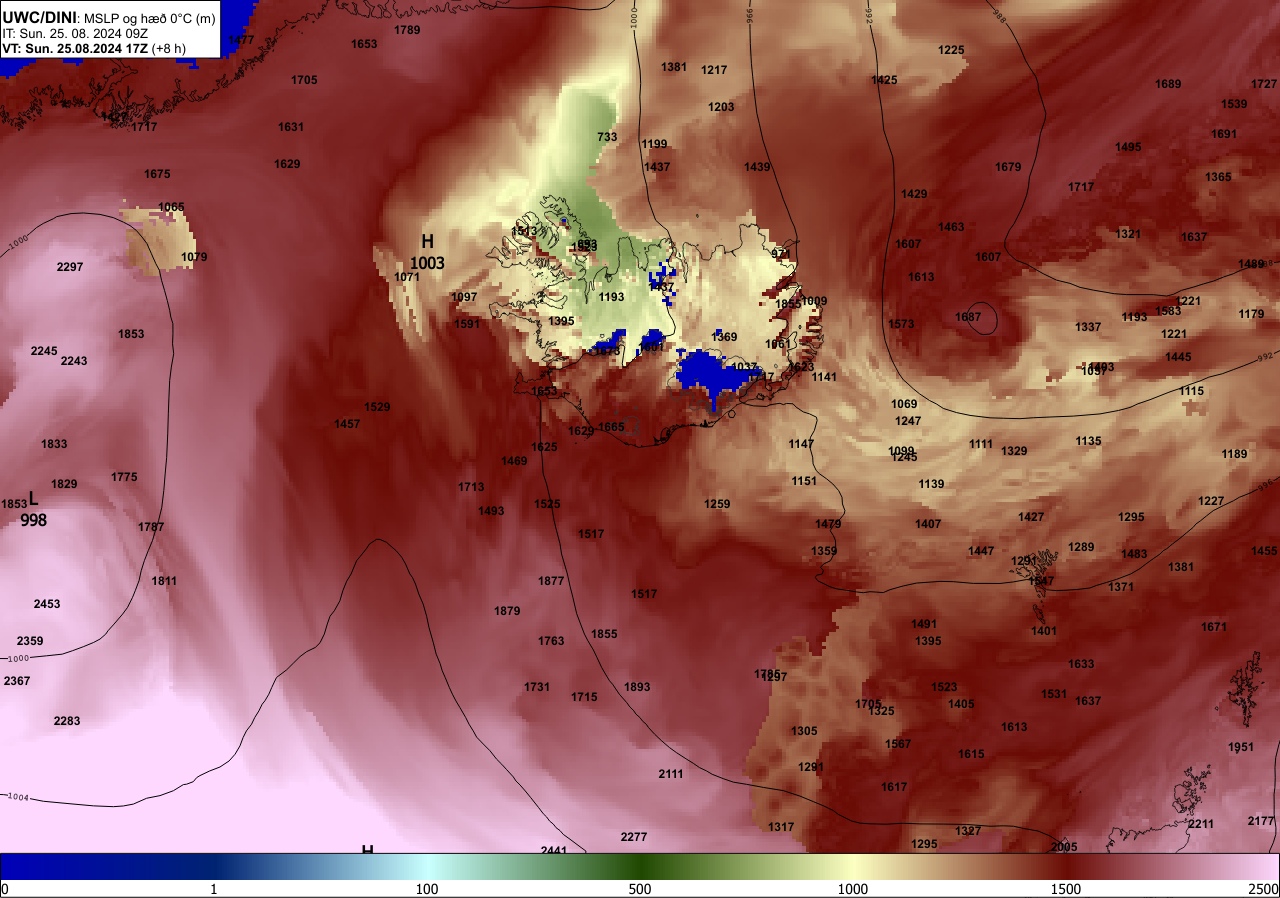1280x898 pixels.
Task: Click the 2211 height value
Action: point(1201,824)
